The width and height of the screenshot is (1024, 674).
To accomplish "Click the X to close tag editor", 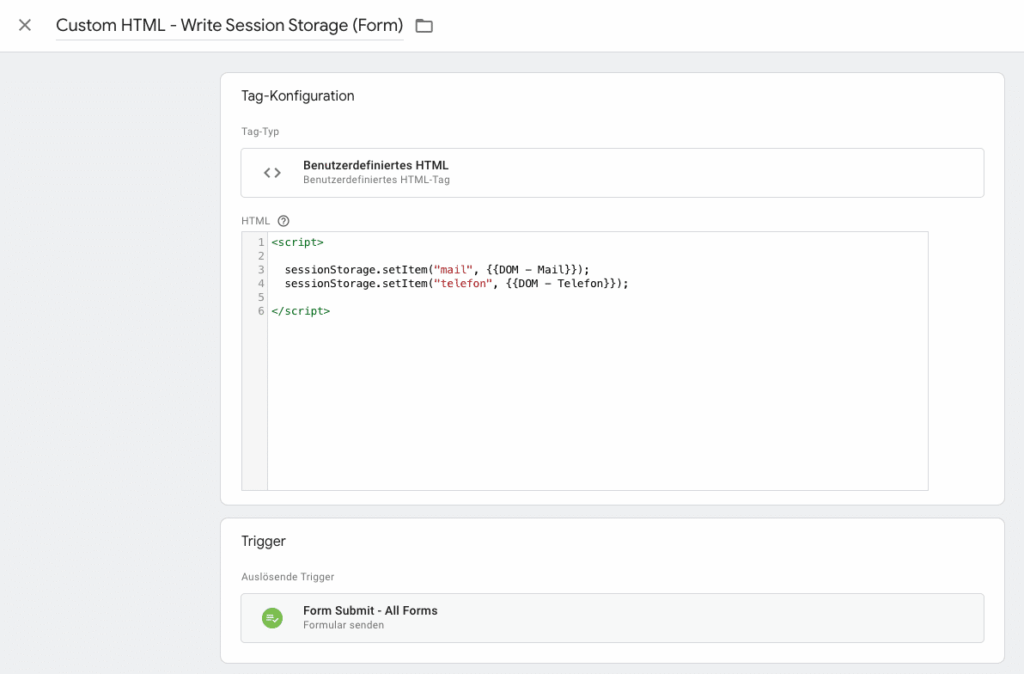I will tap(24, 25).
